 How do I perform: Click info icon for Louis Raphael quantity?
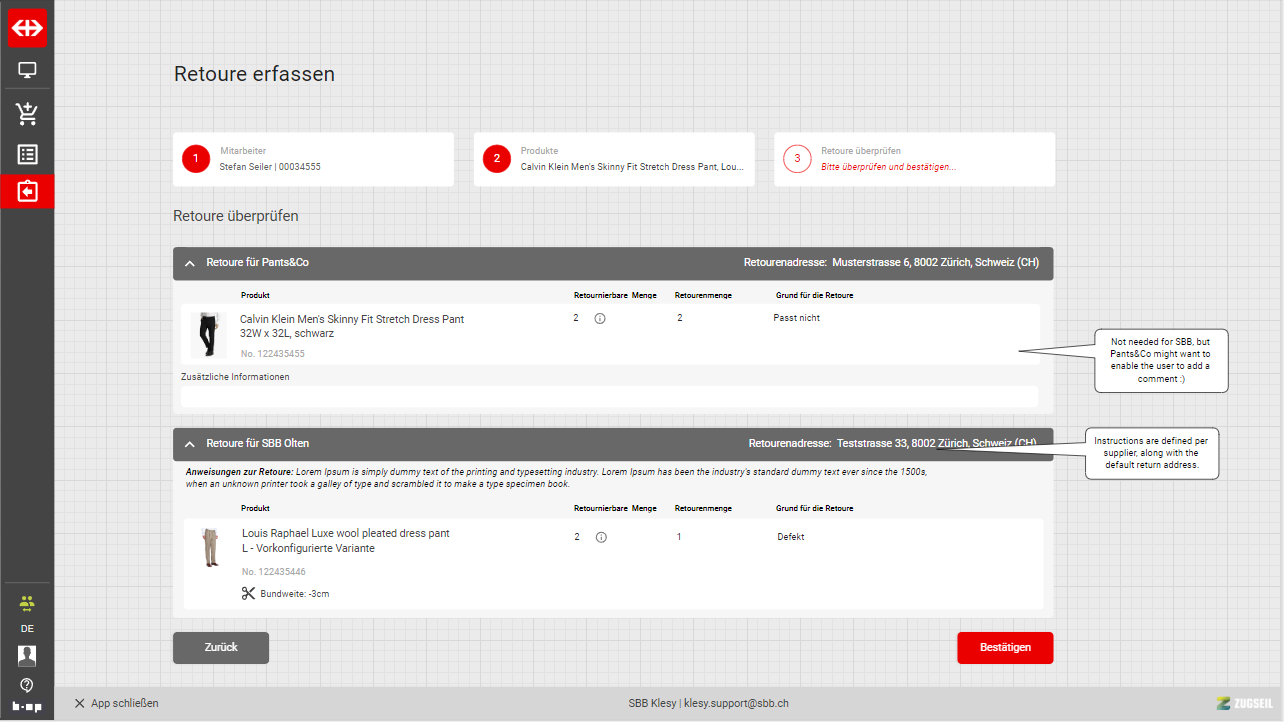tap(601, 538)
